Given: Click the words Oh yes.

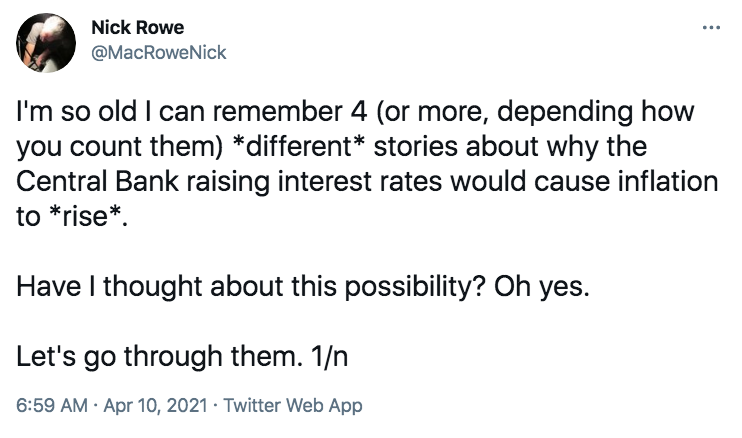Looking at the screenshot, I should (542, 287).
